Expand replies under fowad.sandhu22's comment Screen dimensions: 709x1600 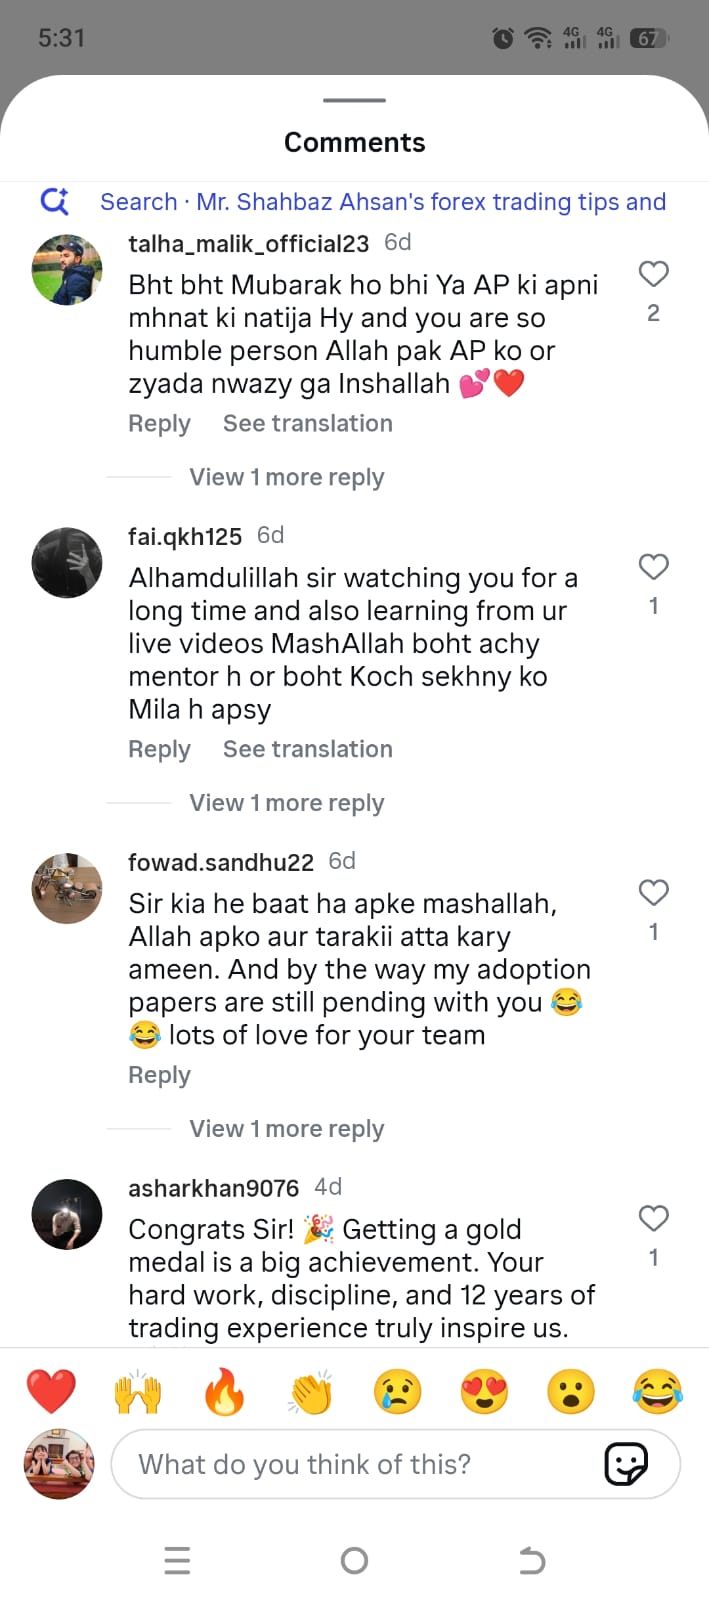pyautogui.click(x=286, y=1129)
